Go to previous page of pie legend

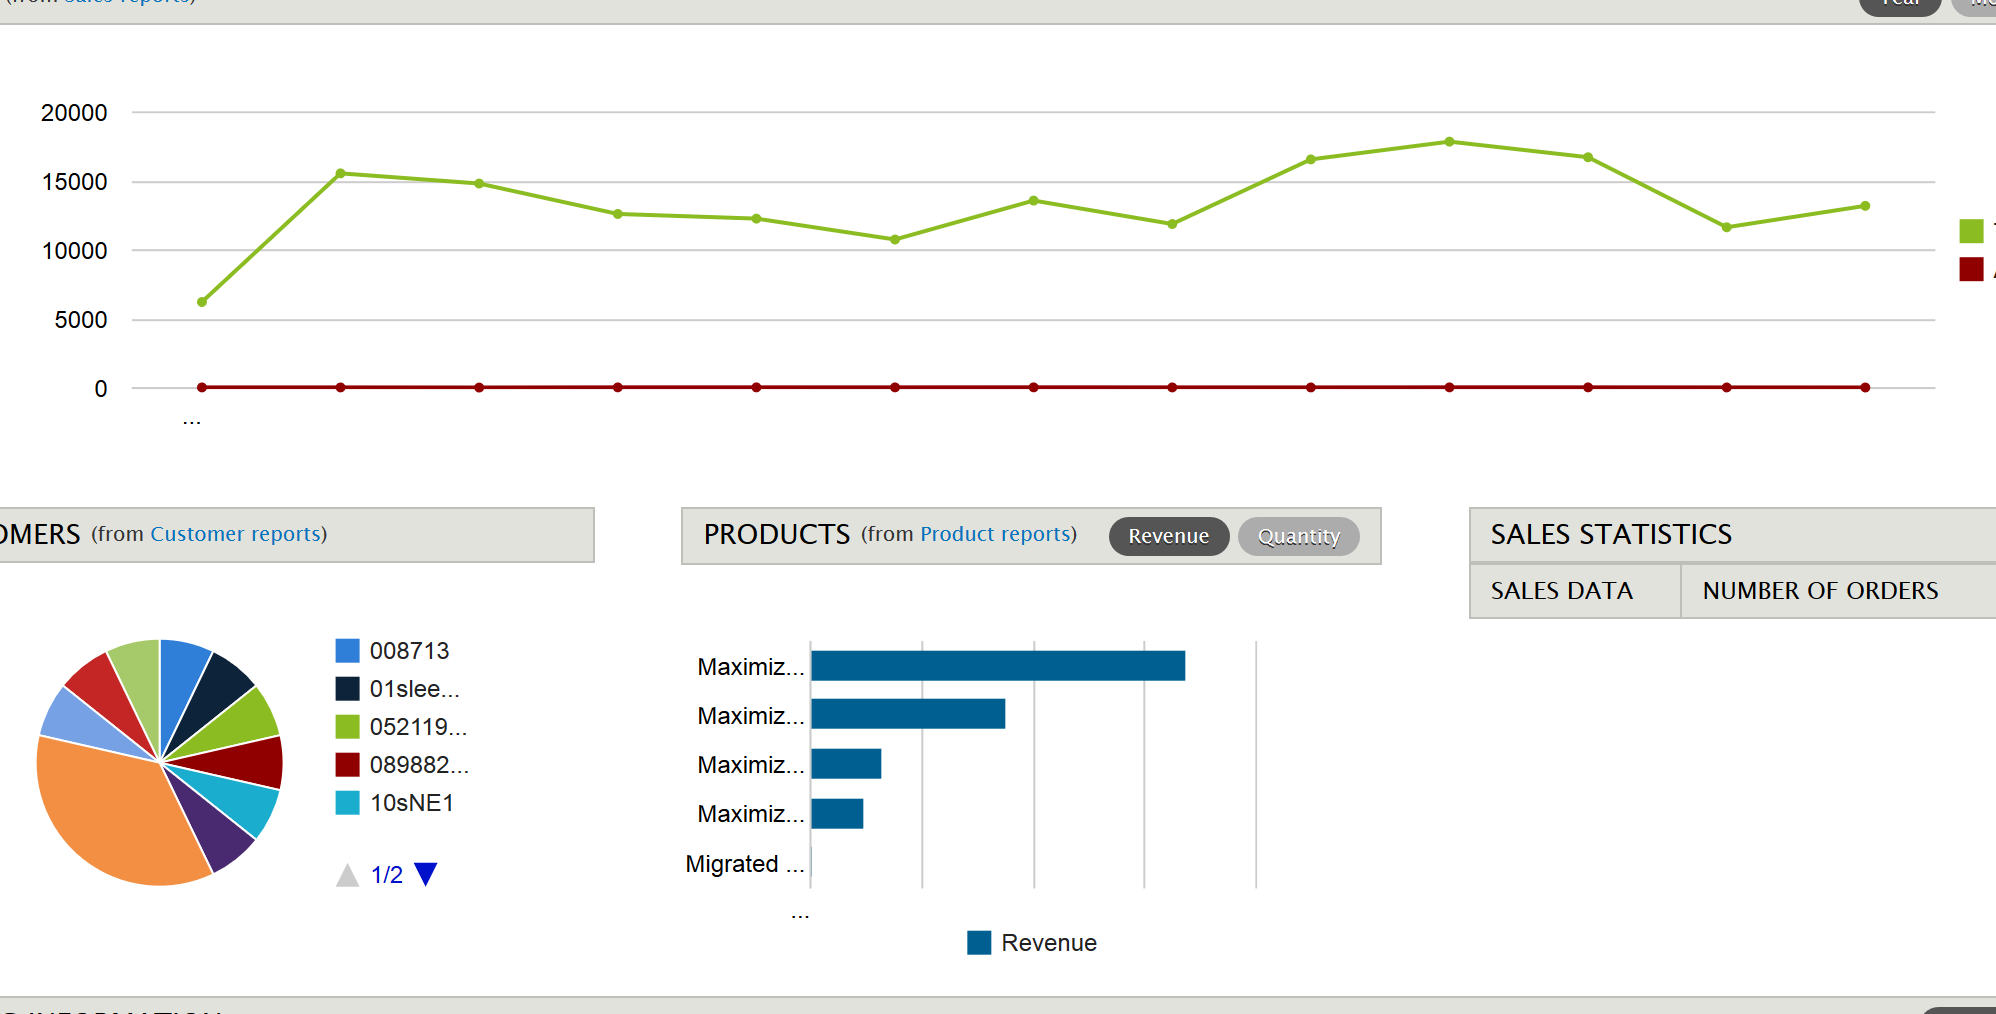[347, 875]
